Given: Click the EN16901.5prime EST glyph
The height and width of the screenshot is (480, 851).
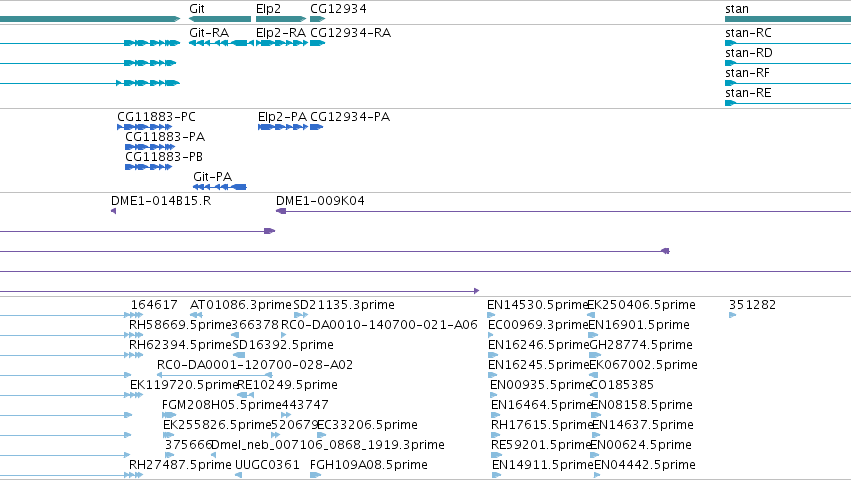Looking at the screenshot, I should pyautogui.click(x=593, y=335).
